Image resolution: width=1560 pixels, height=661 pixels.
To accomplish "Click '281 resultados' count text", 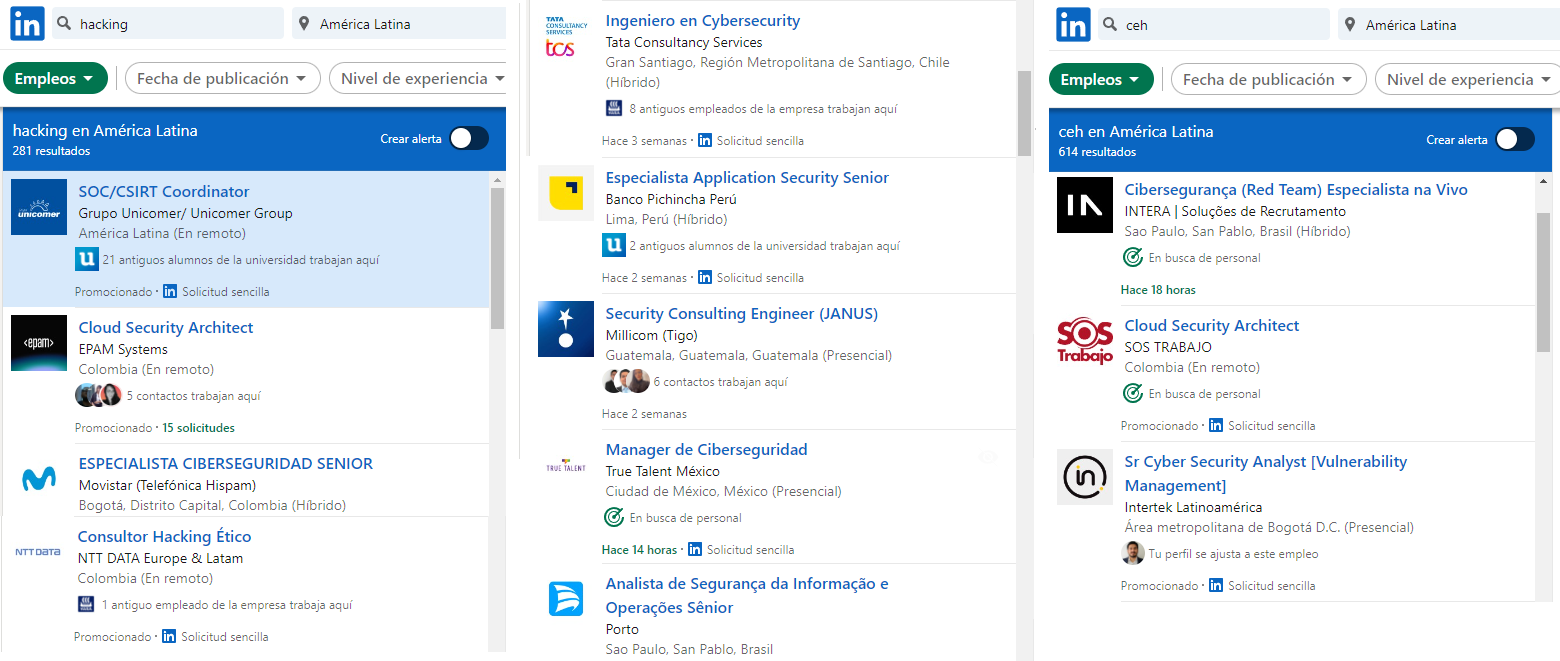I will tap(51, 151).
